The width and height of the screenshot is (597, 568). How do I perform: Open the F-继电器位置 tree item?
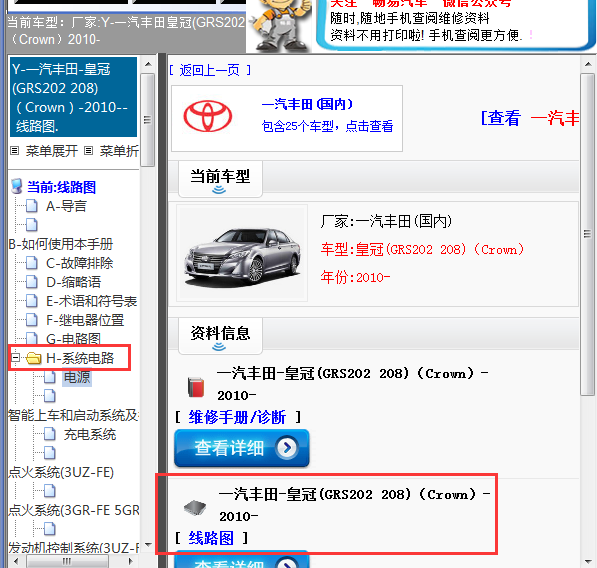pos(85,320)
